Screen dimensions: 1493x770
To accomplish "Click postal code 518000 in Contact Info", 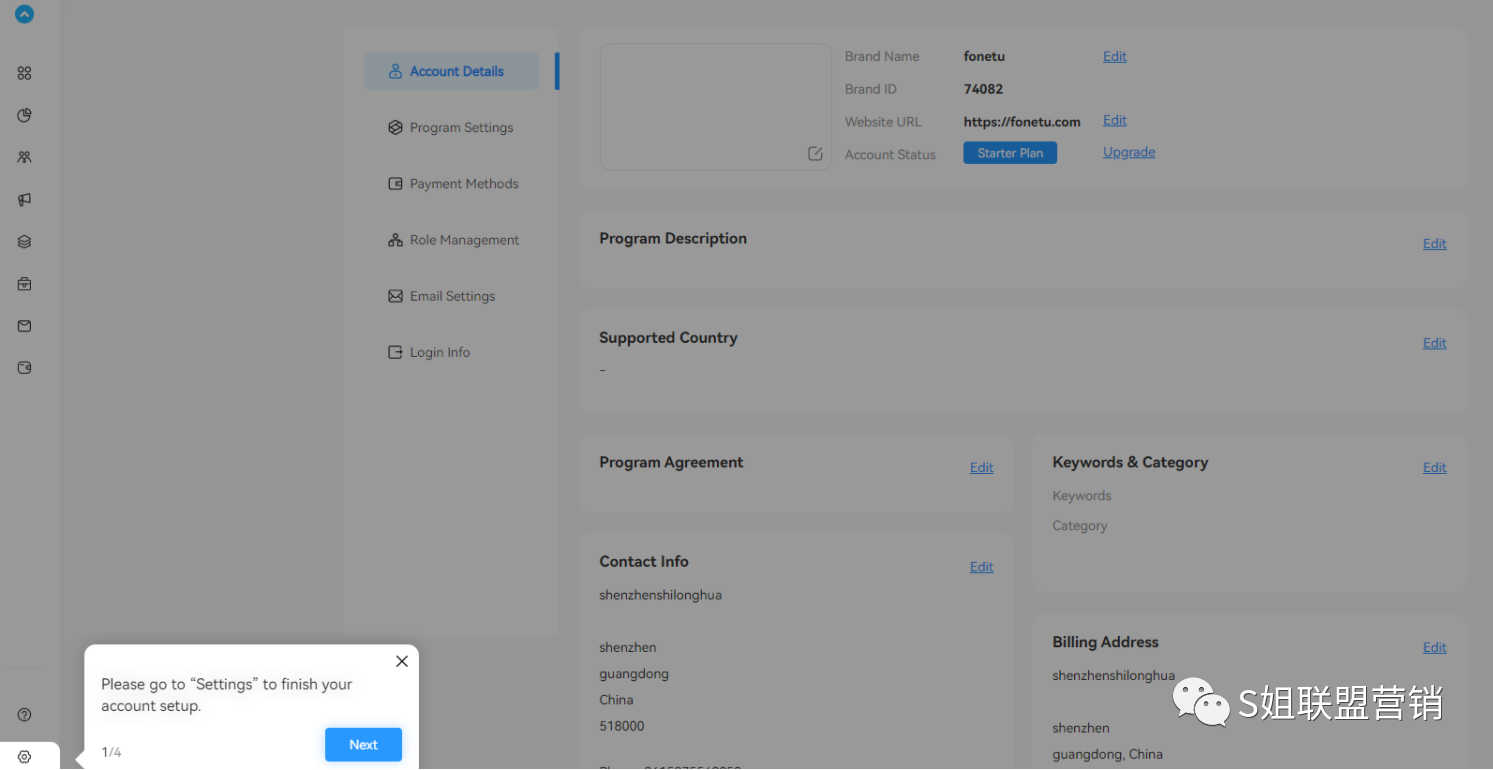I will point(622,726).
